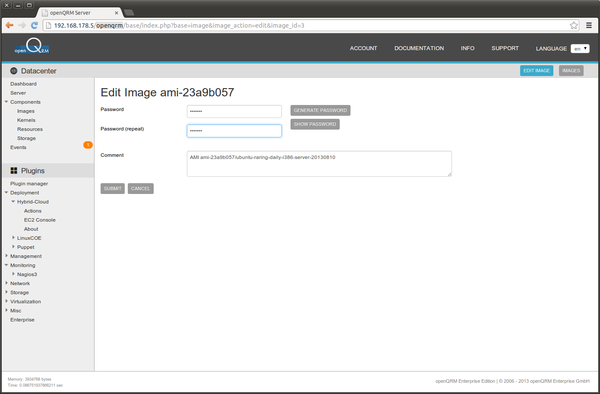Screen dimensions: 600x394
Task: Open the Support menu
Action: click(x=505, y=48)
